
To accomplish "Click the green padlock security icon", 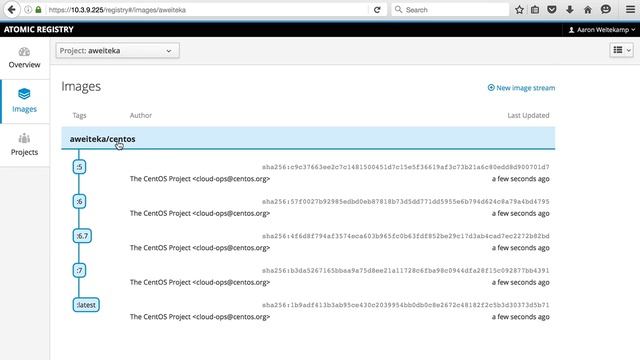I will [x=38, y=9].
